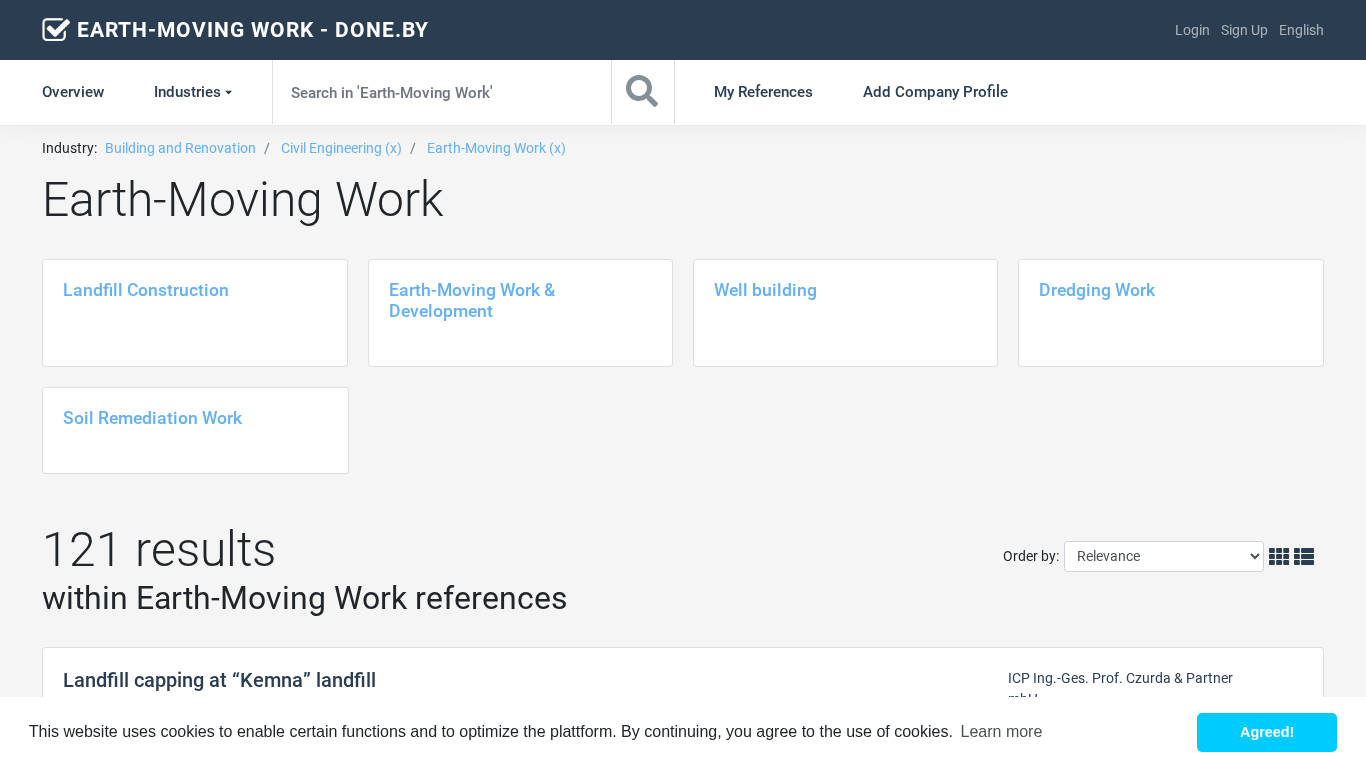1366x768 pixels.
Task: Expand the Industries dropdown menu
Action: (x=192, y=92)
